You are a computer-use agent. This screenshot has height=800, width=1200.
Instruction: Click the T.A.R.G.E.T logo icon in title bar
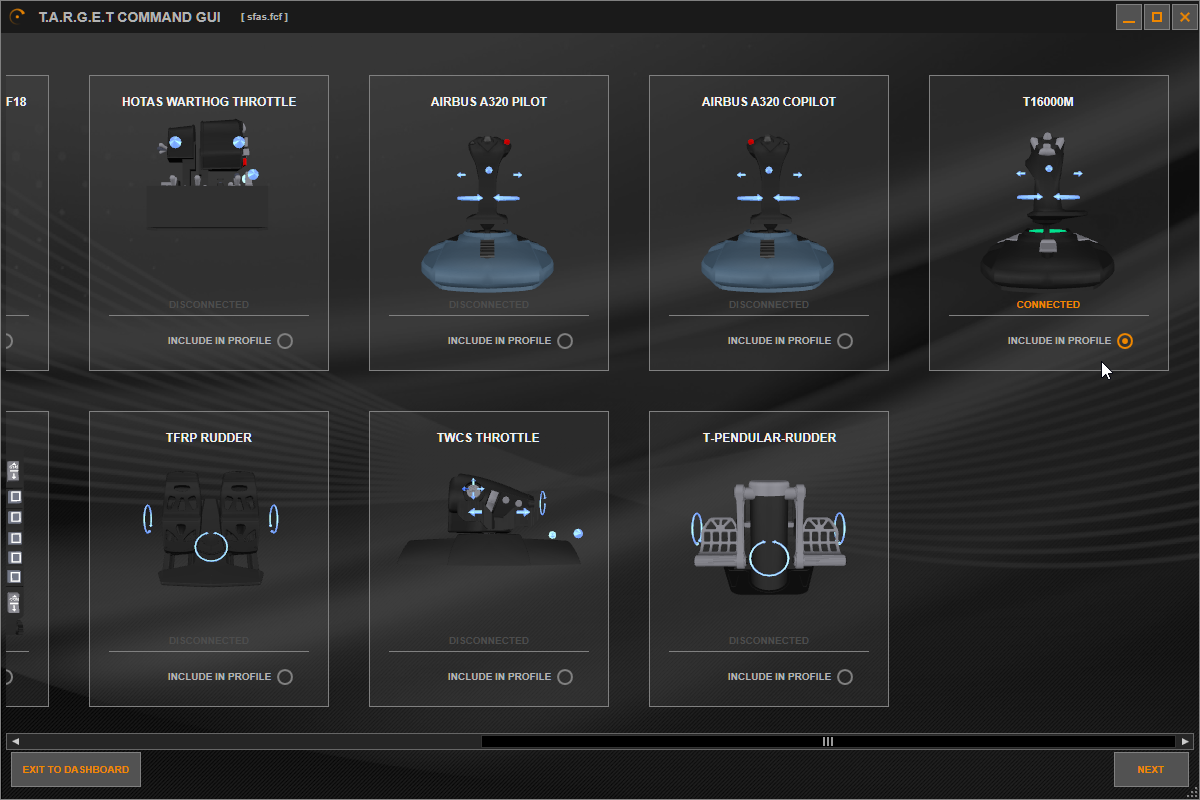(17, 17)
